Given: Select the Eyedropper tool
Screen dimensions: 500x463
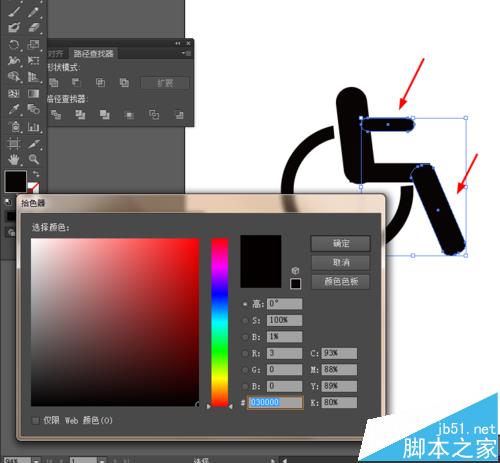Looking at the screenshot, I should (14, 109).
